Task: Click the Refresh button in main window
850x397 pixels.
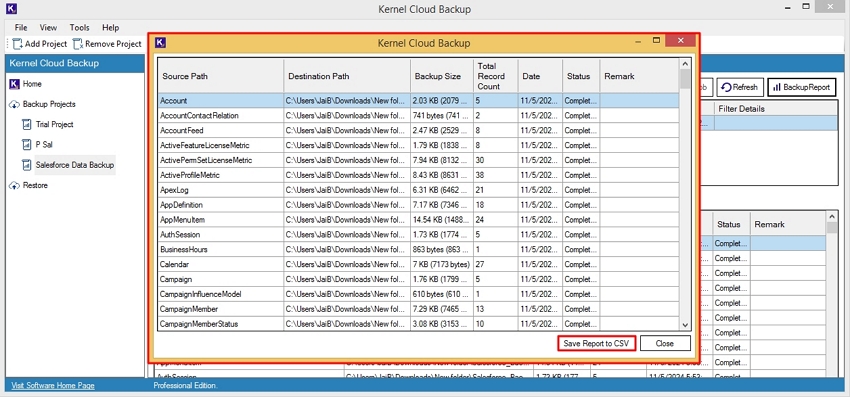Action: (740, 87)
